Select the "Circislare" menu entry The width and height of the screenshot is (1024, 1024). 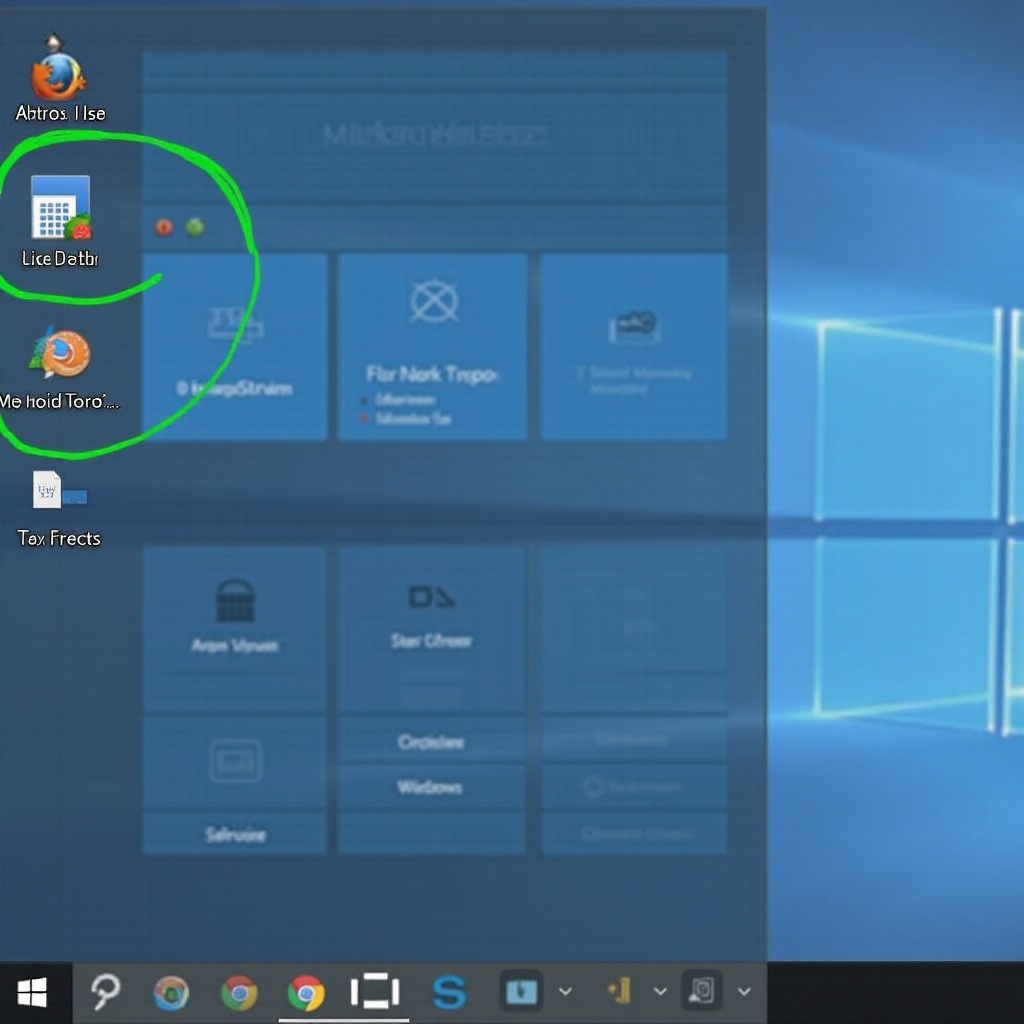point(431,742)
